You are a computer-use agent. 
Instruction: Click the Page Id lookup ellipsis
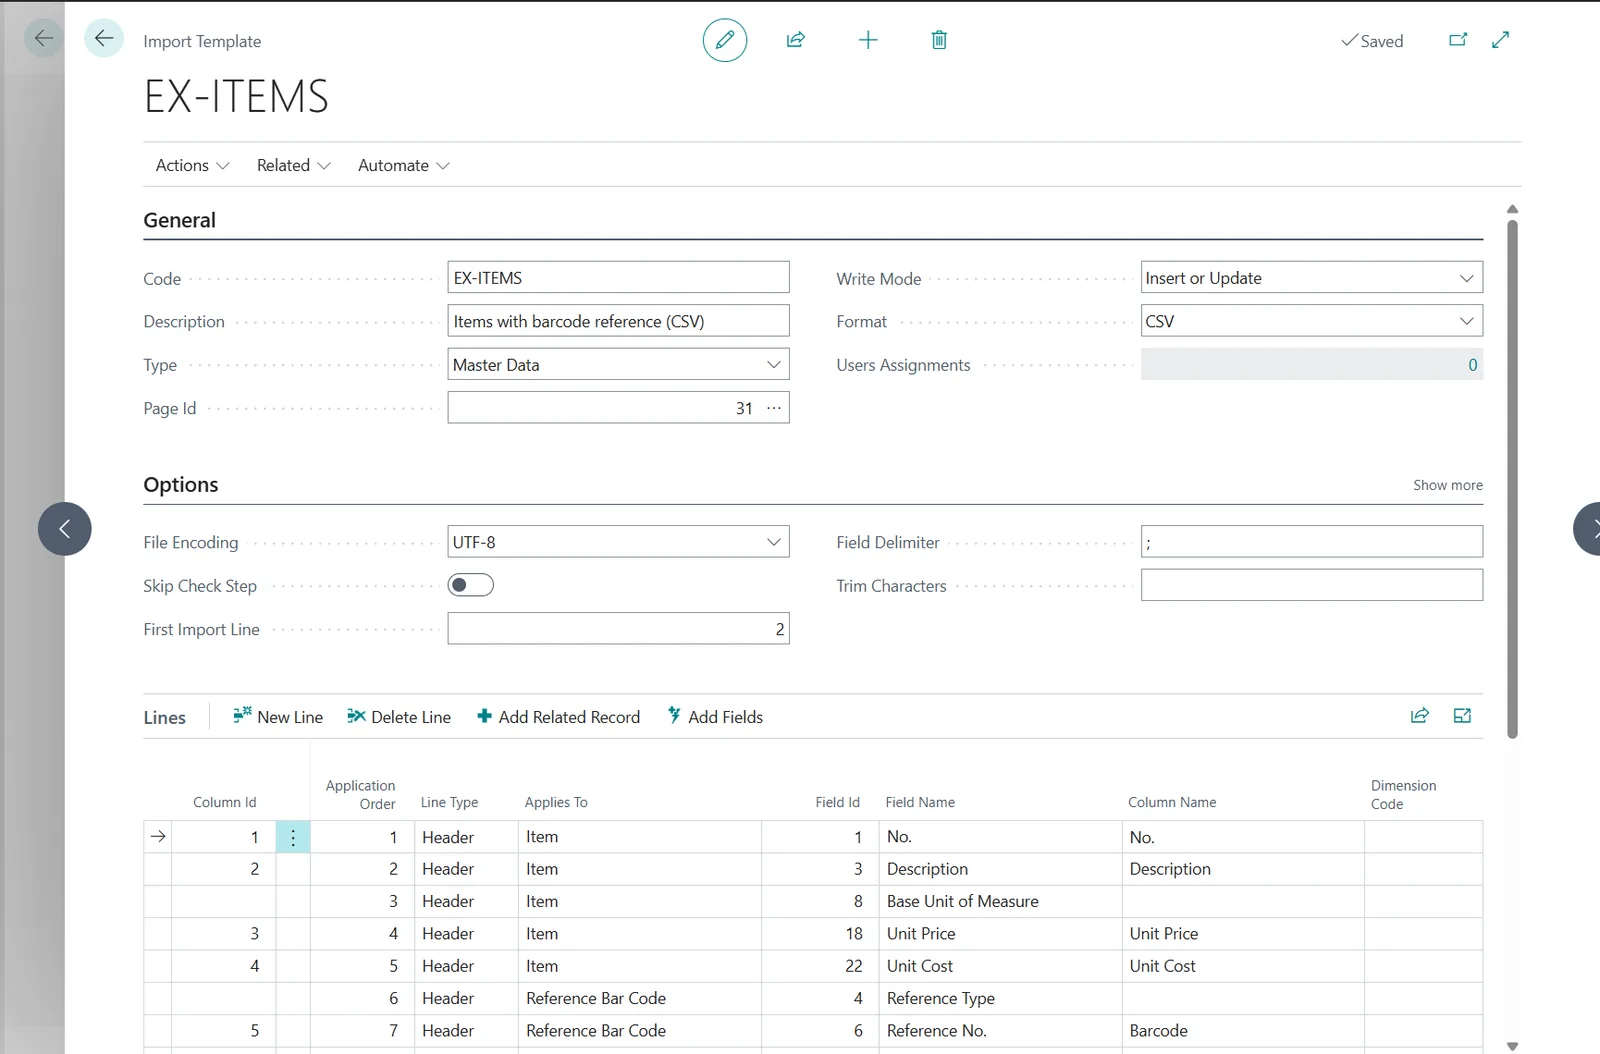click(x=774, y=408)
